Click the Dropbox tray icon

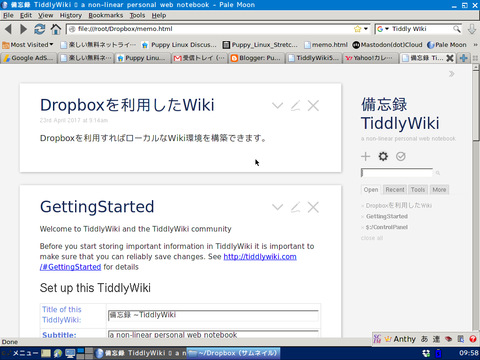[x=426, y=353]
